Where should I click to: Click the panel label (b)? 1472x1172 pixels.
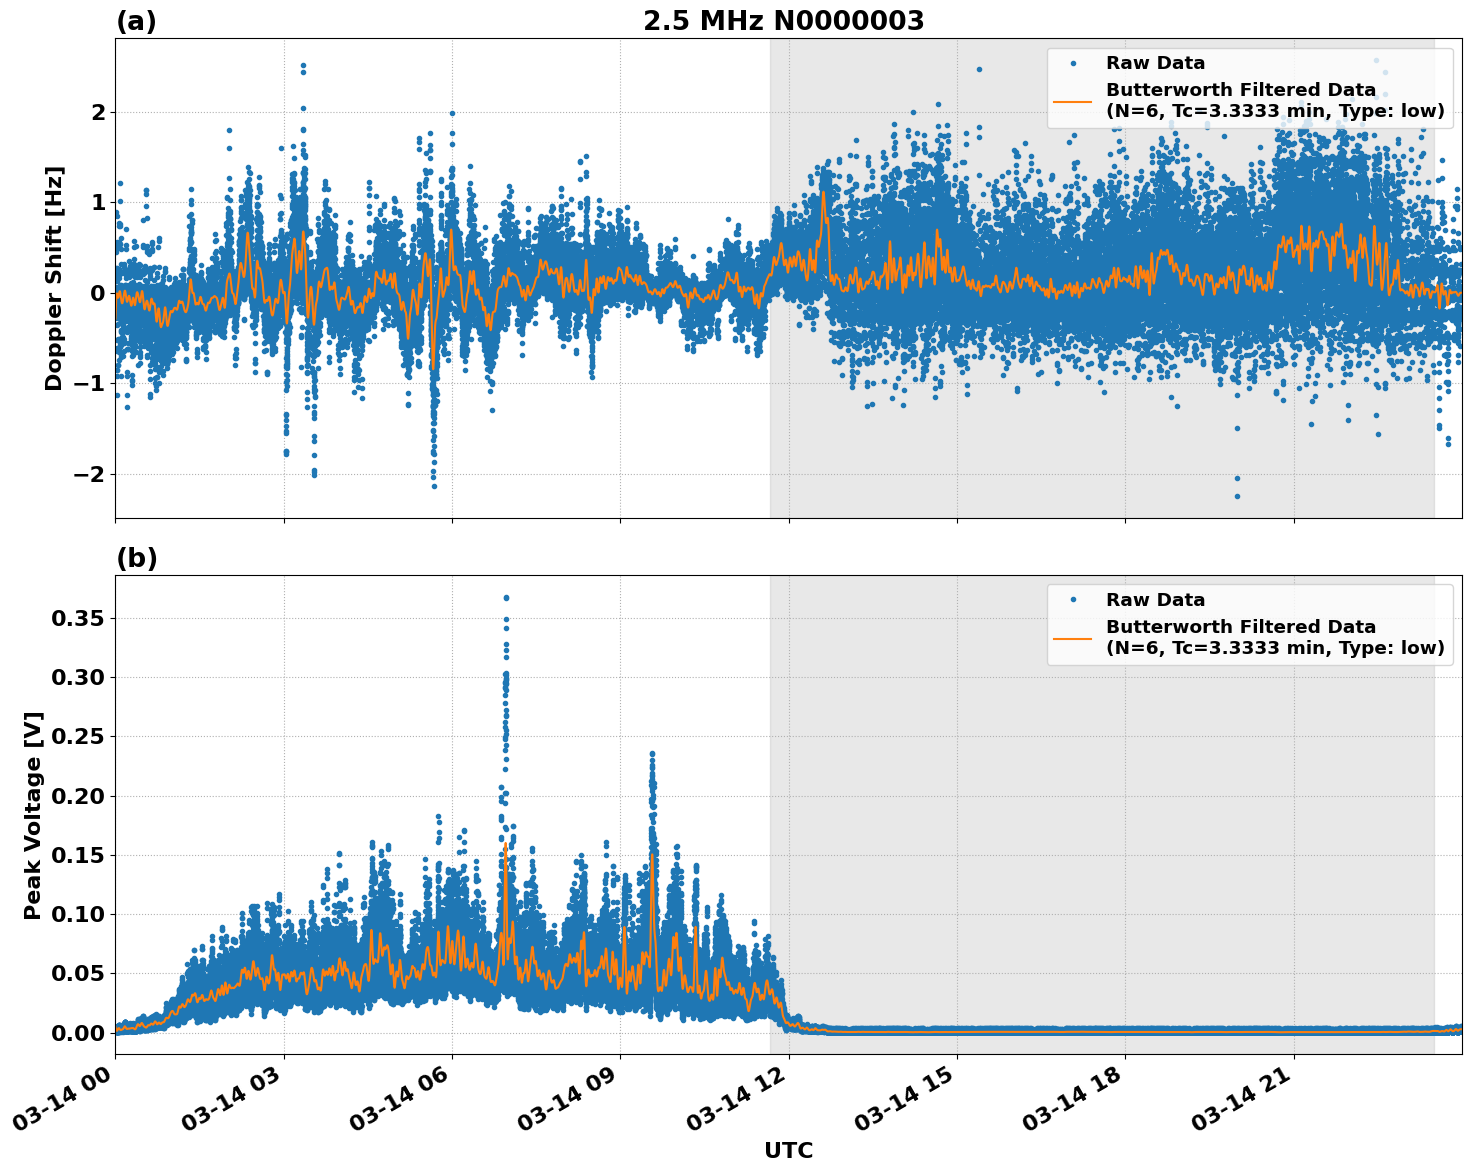tap(135, 558)
